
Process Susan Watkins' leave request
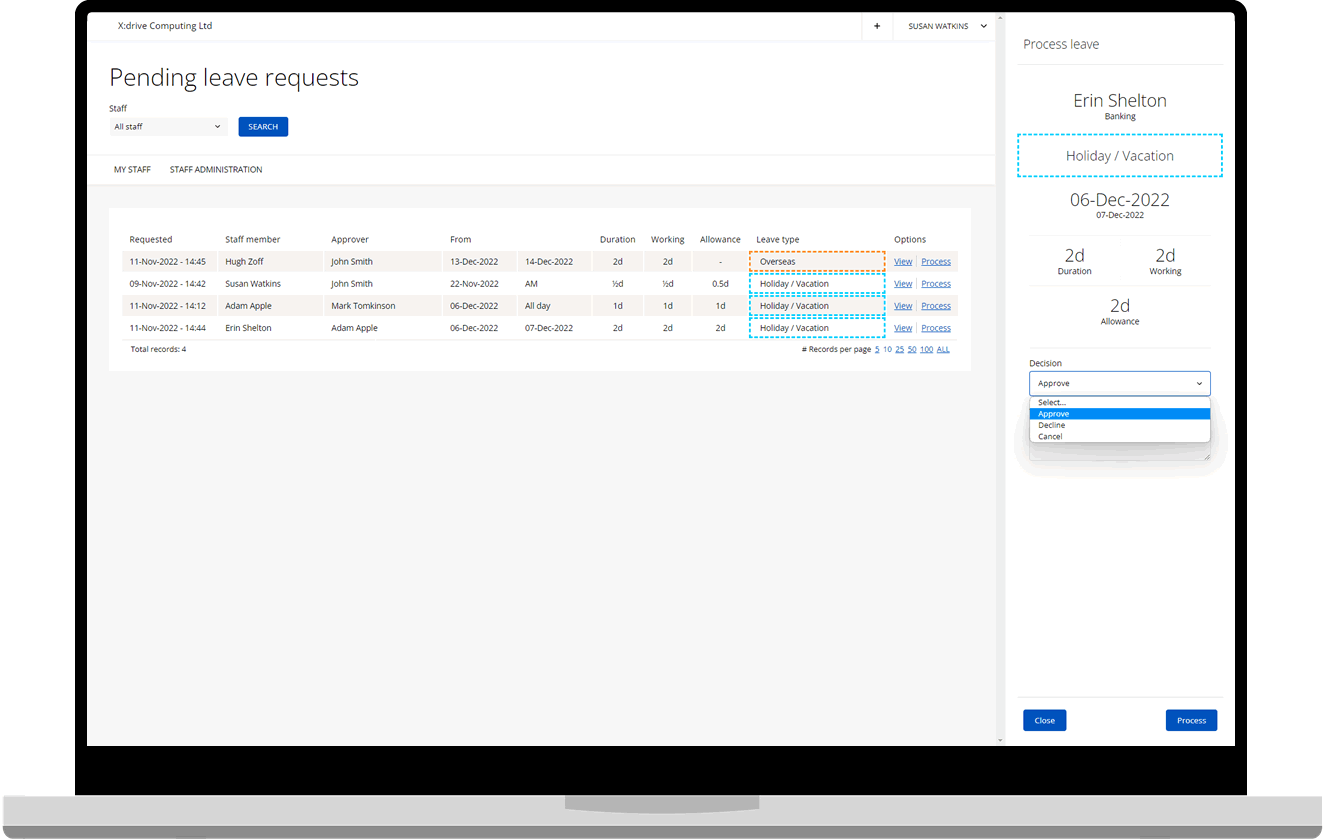(x=936, y=284)
